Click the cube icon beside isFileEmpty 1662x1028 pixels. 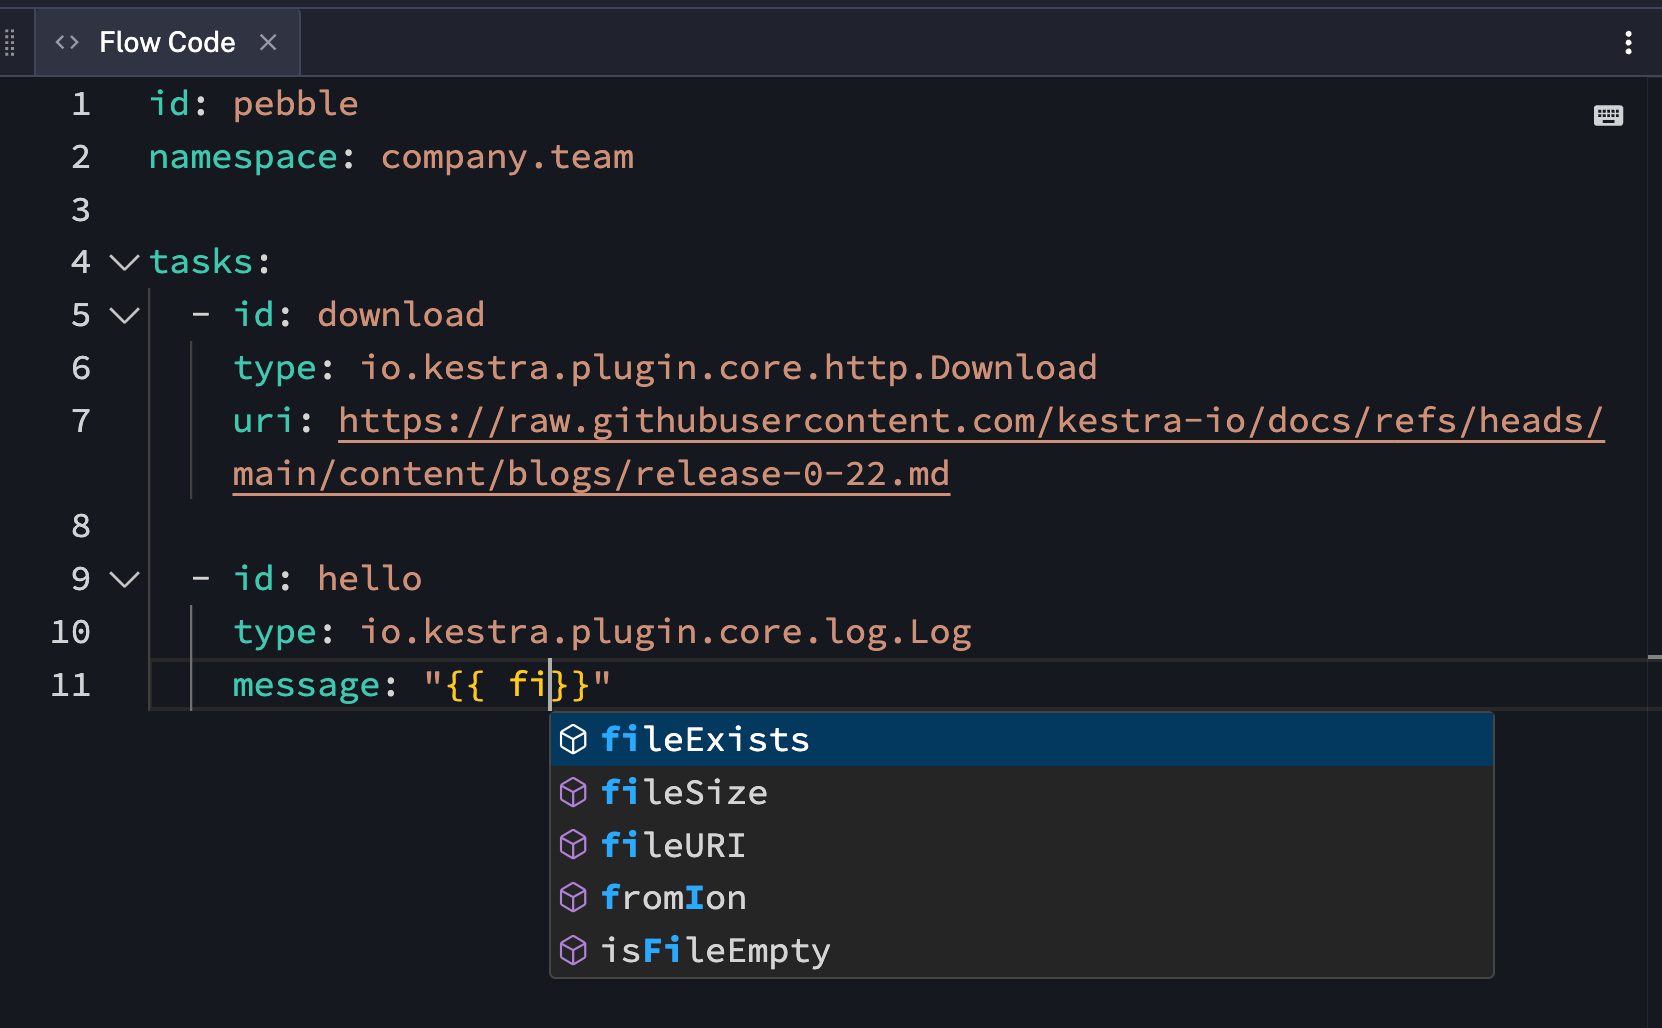click(573, 950)
